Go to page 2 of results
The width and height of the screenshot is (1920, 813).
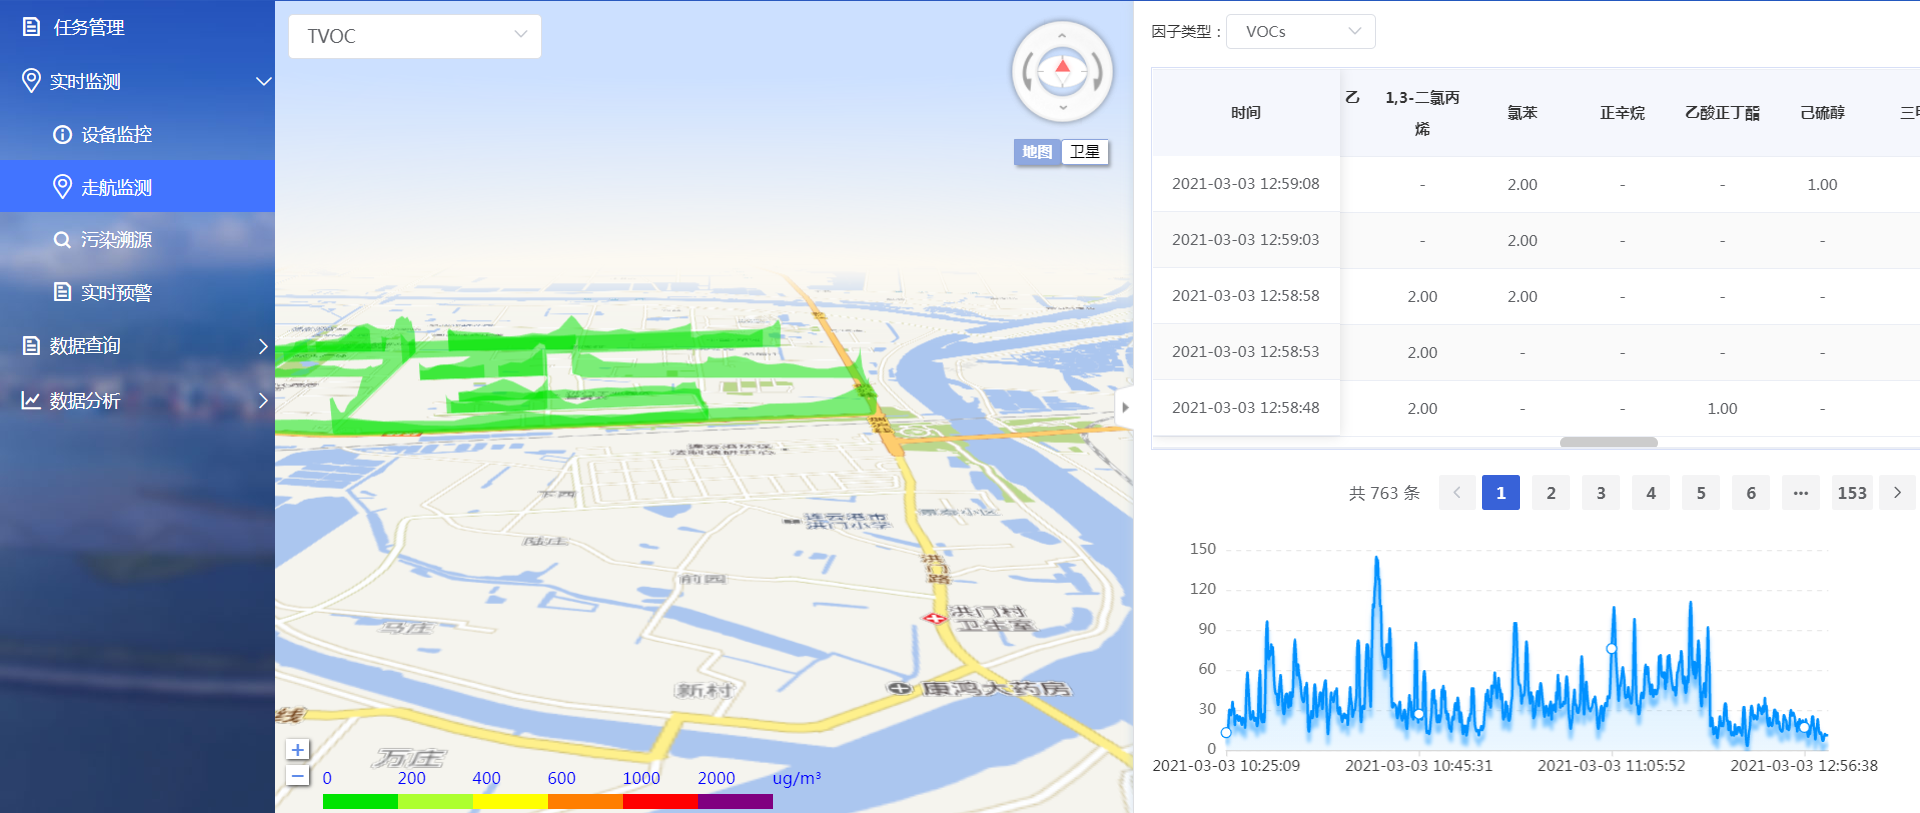pos(1551,493)
